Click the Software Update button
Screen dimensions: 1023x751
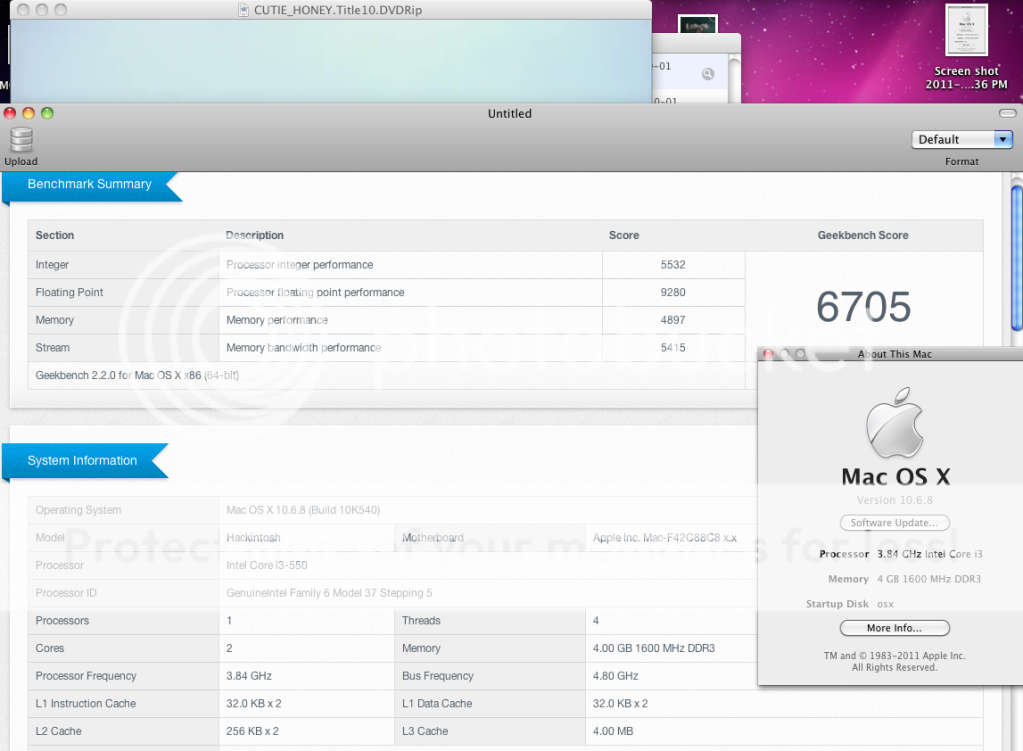(x=894, y=523)
